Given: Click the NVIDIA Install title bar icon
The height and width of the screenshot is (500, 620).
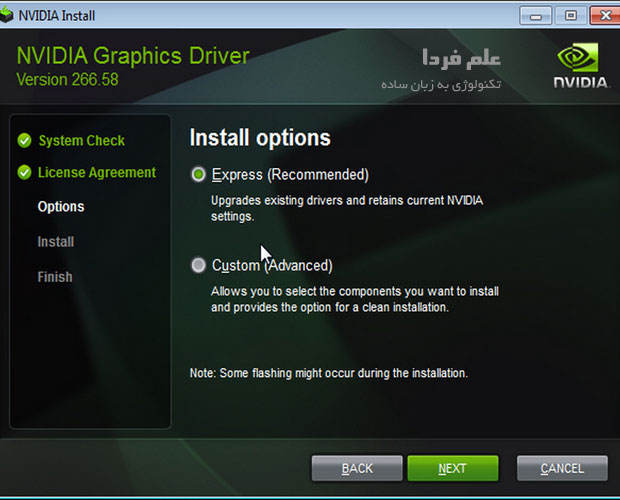Looking at the screenshot, I should tap(9, 16).
